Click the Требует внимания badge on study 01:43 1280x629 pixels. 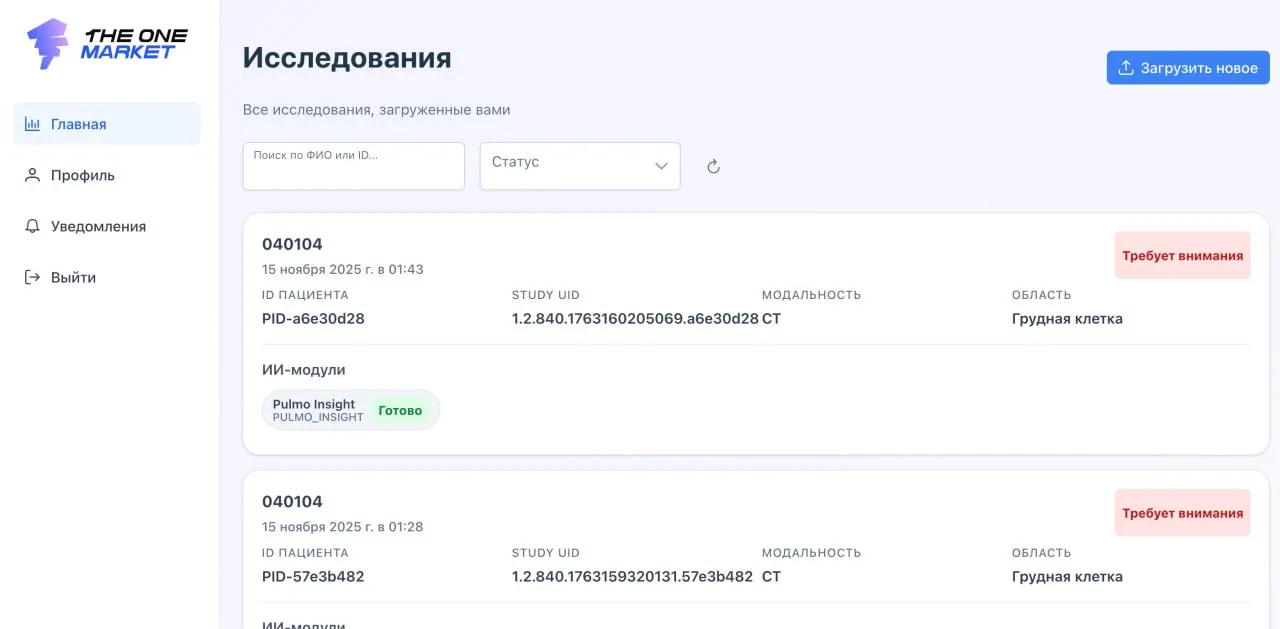click(1182, 255)
